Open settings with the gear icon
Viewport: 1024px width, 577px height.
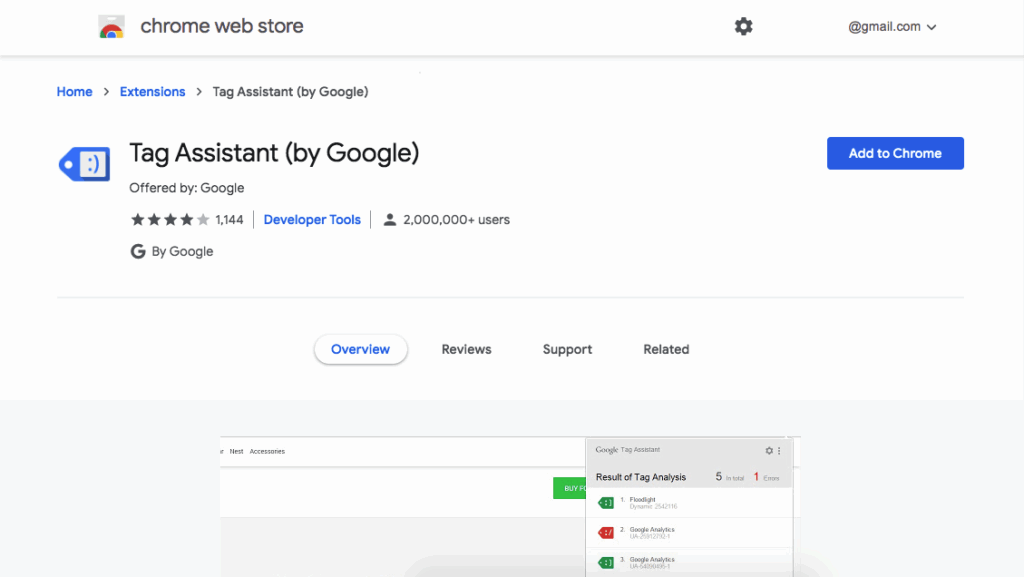pyautogui.click(x=743, y=26)
